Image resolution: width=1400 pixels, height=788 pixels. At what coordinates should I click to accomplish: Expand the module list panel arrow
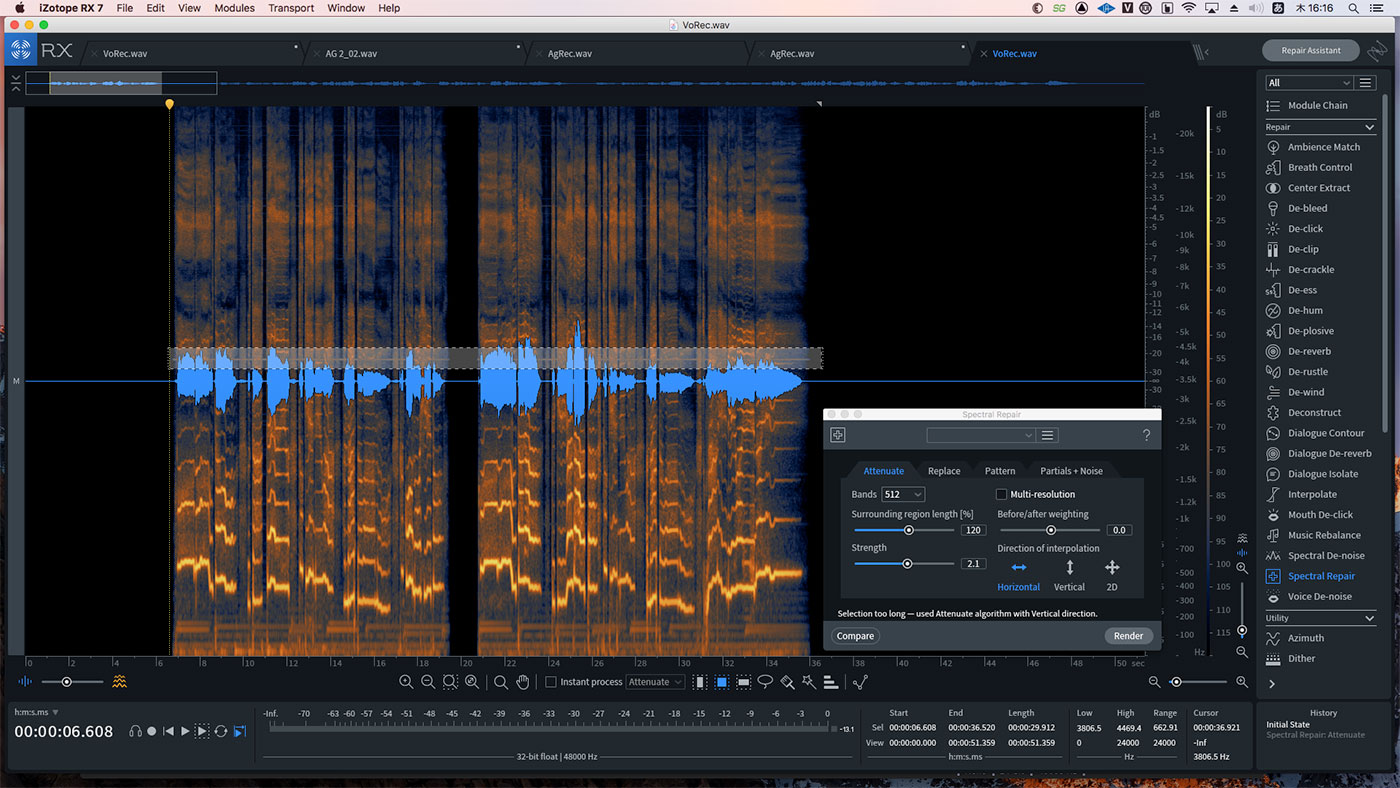tap(1272, 684)
